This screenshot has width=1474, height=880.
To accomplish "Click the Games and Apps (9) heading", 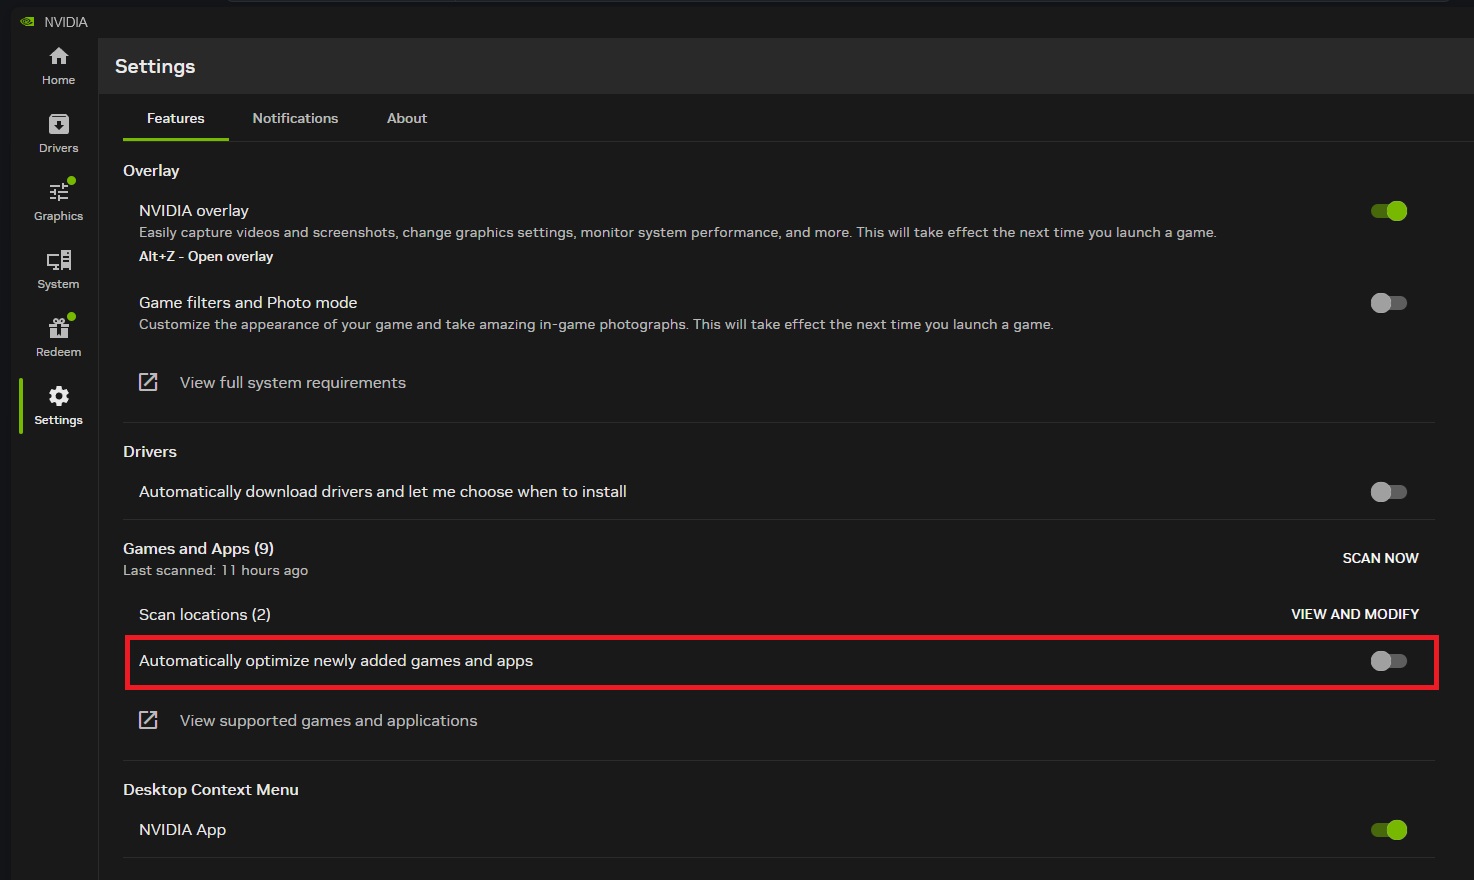I will (x=198, y=548).
